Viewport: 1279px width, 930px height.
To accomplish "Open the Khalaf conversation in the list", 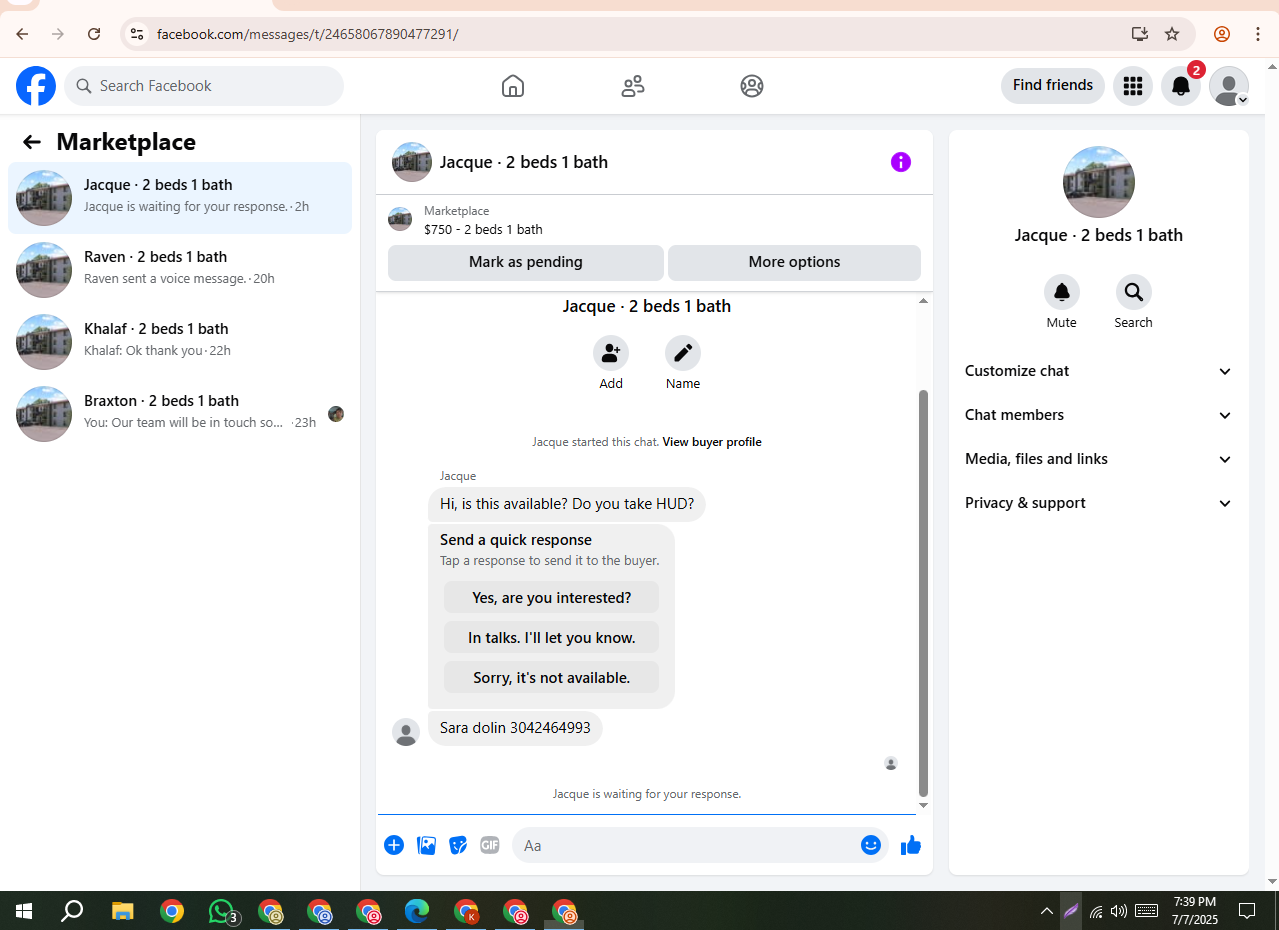I will (x=180, y=342).
